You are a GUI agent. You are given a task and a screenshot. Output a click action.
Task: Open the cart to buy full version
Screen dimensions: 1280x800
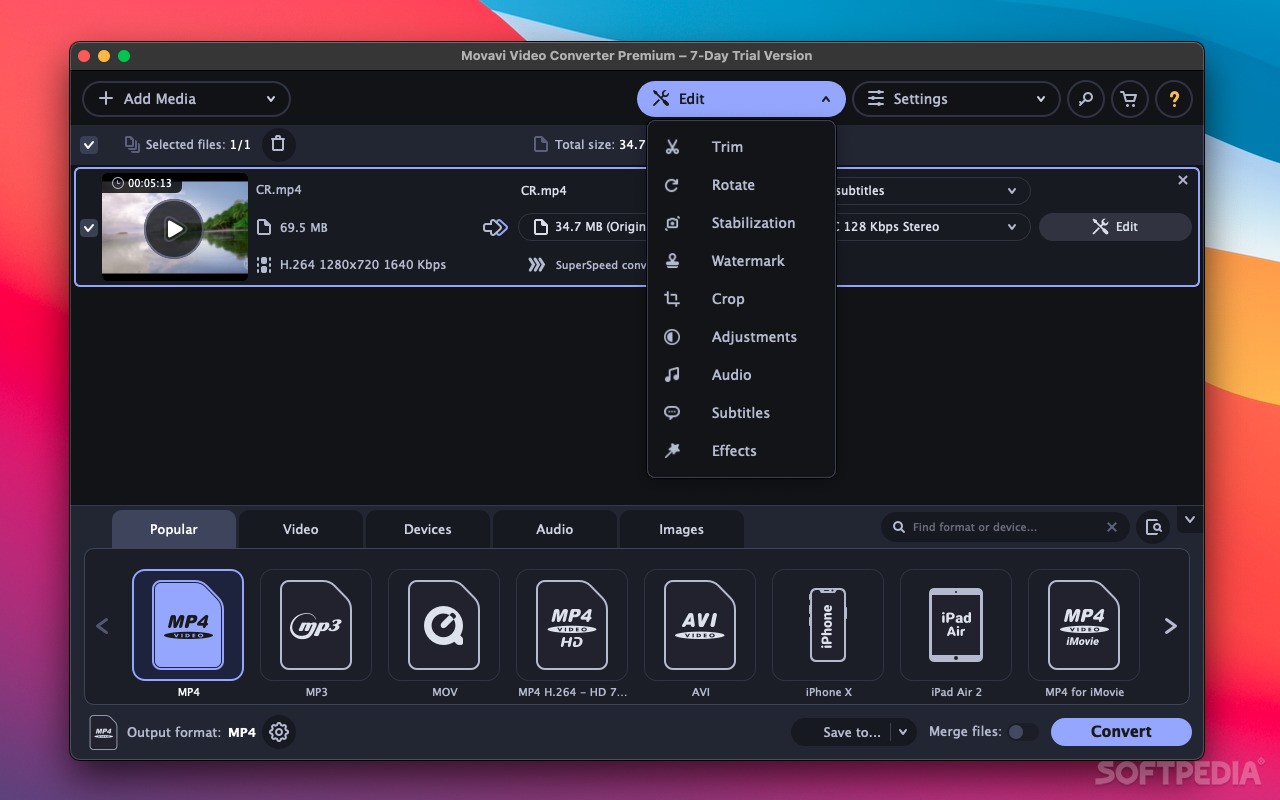coord(1129,99)
